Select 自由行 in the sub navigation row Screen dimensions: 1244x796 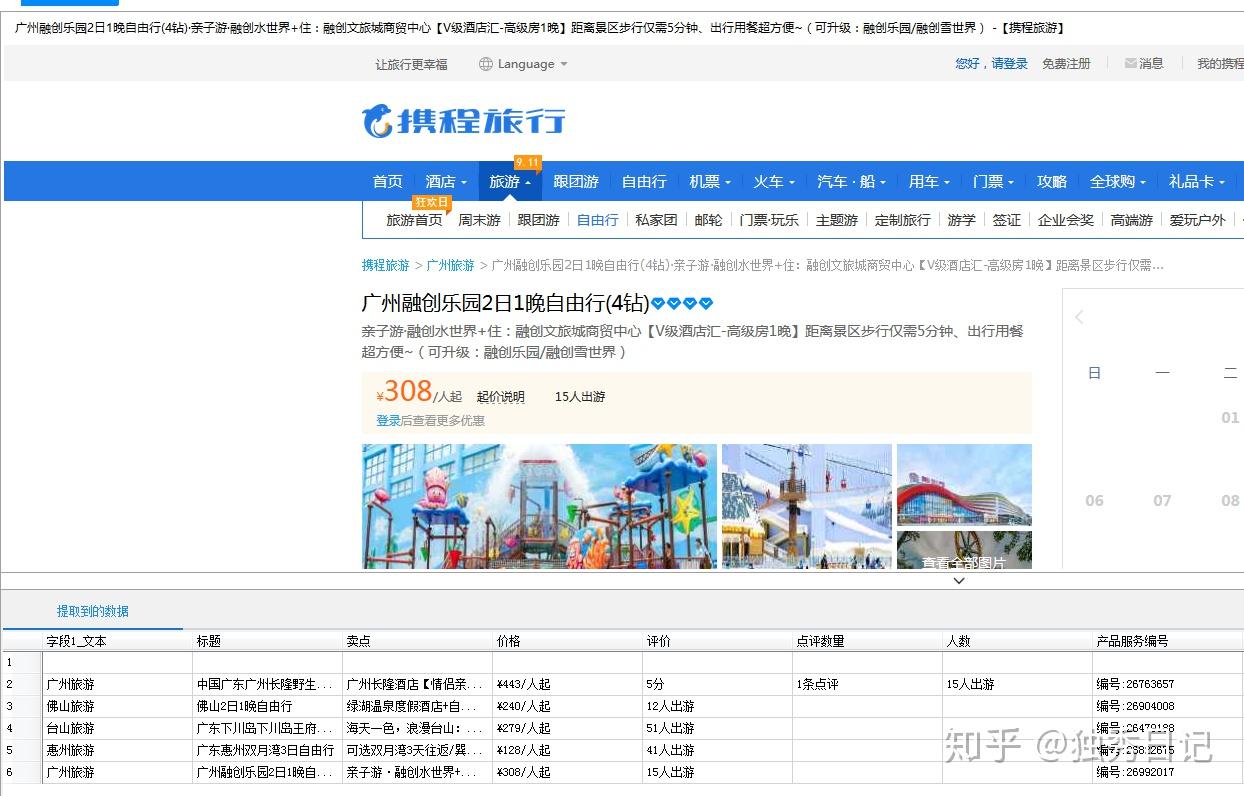597,220
